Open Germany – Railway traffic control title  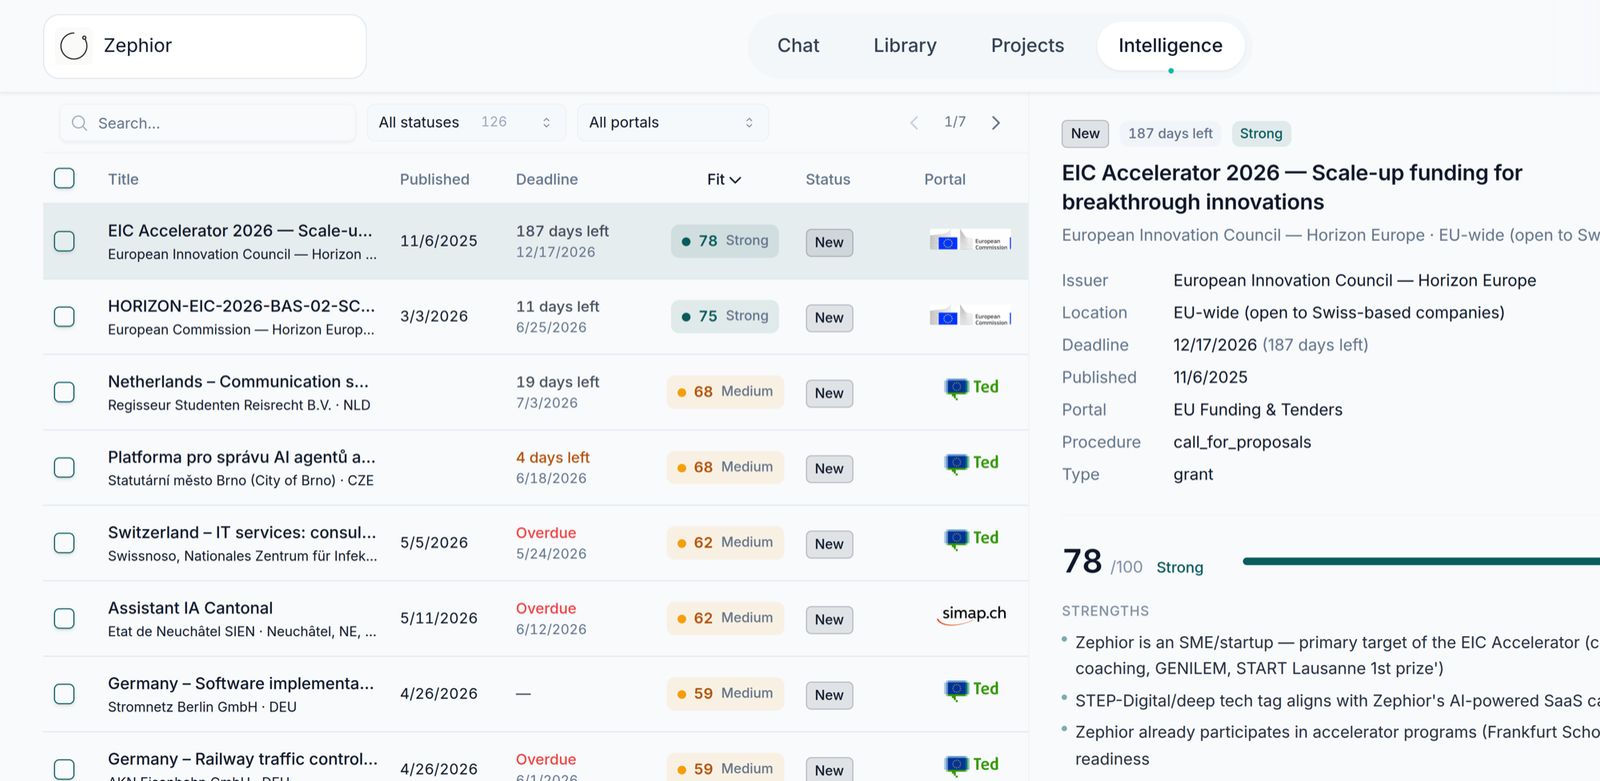pyautogui.click(x=243, y=759)
